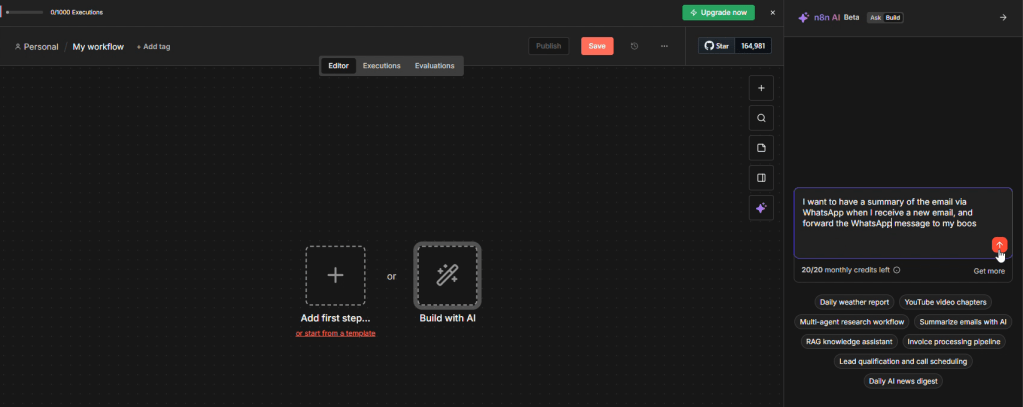The image size is (1023, 407).
Task: Click the green Upgrade now button
Action: pos(718,12)
